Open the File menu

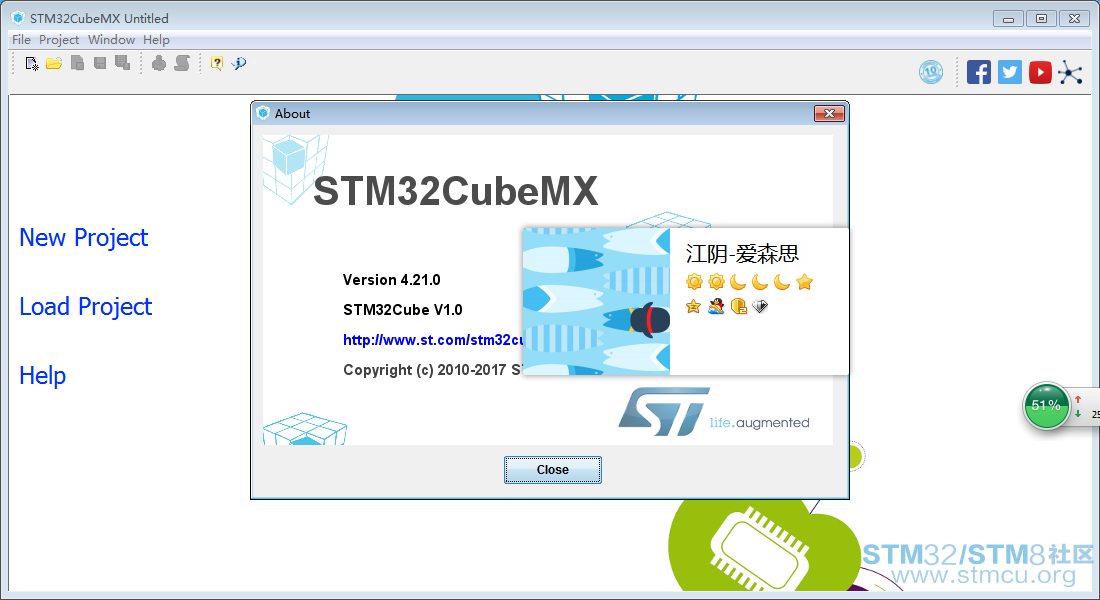point(21,40)
